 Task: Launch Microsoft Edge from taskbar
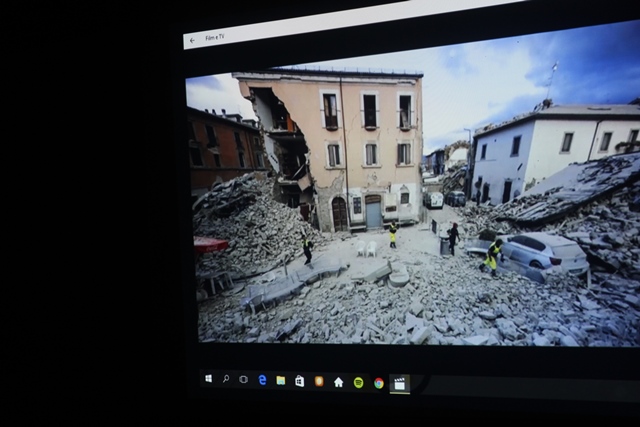[x=262, y=380]
